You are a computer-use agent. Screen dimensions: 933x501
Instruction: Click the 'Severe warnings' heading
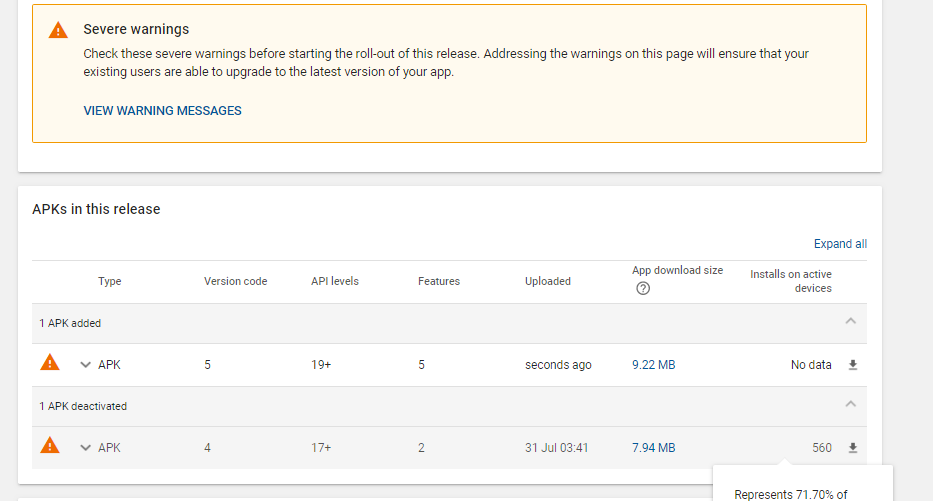pyautogui.click(x=136, y=29)
